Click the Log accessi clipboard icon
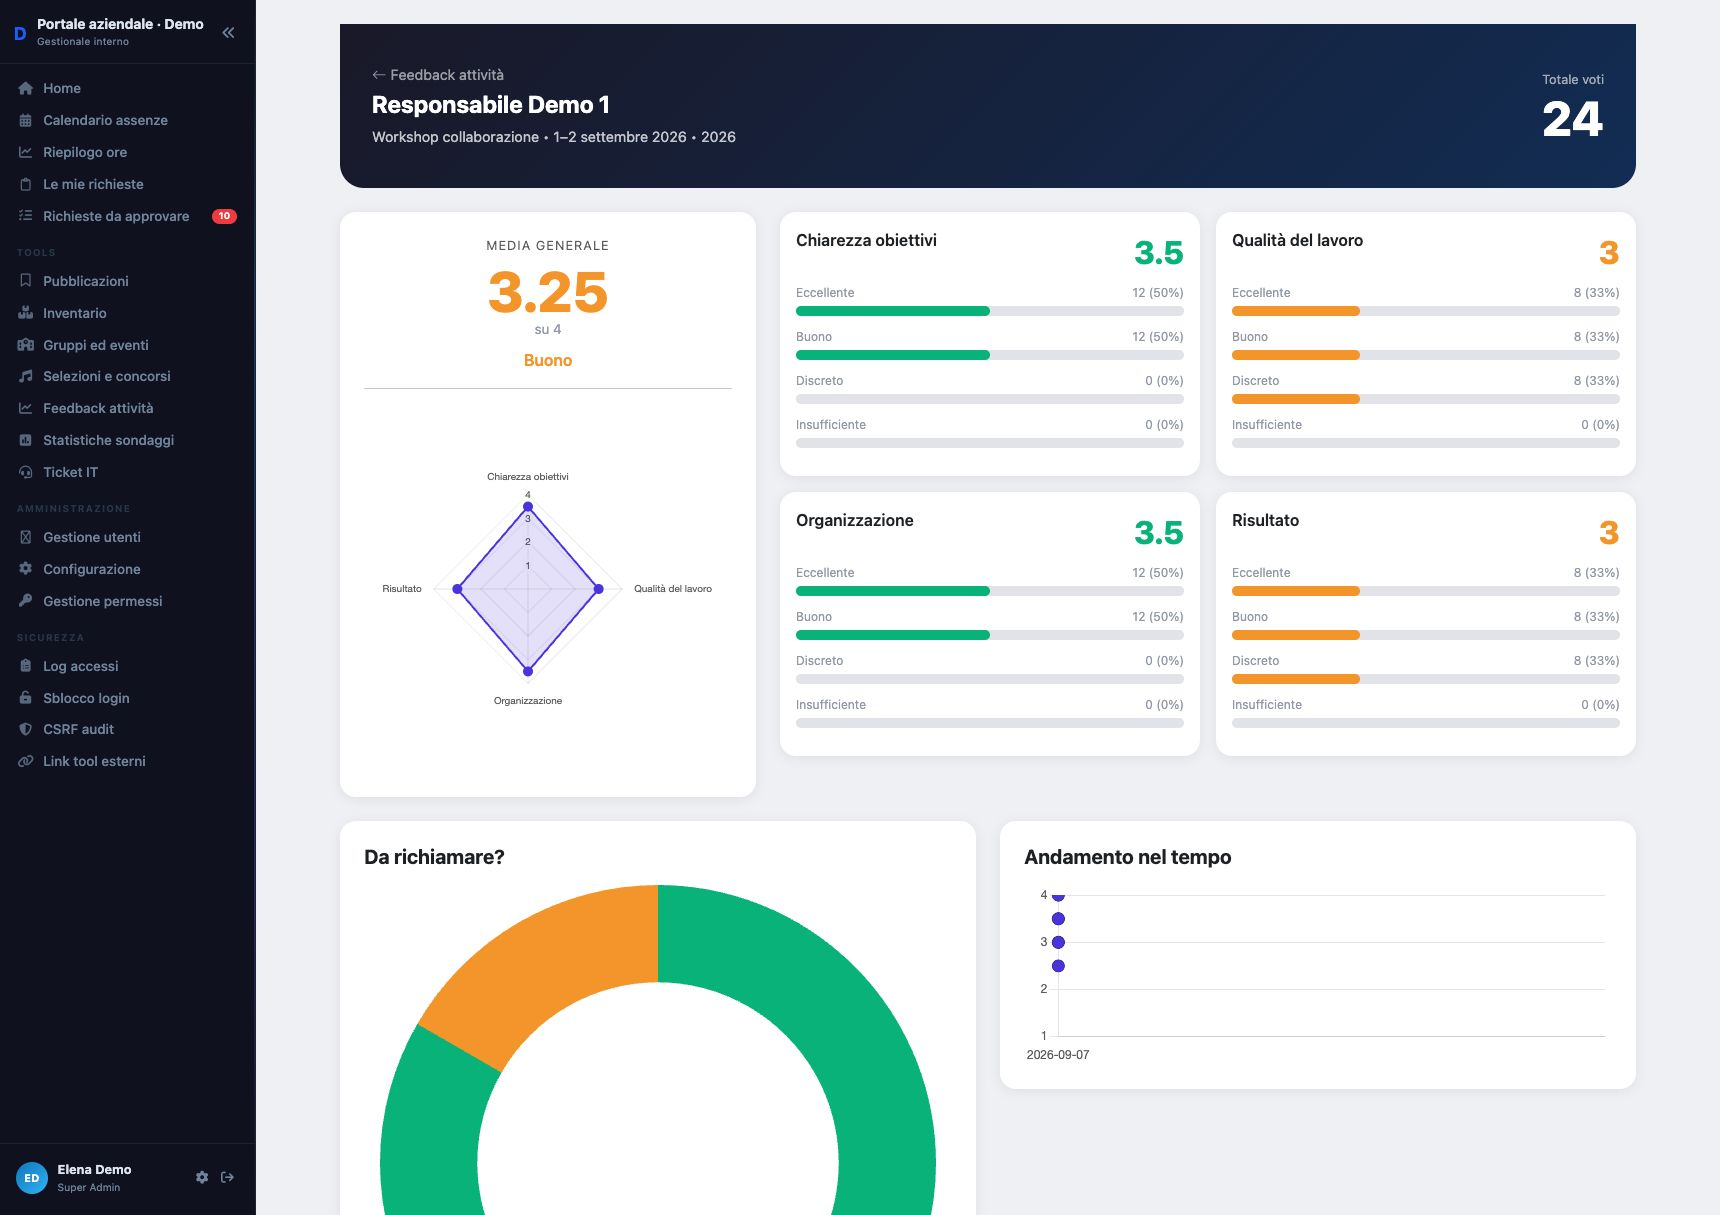Image resolution: width=1720 pixels, height=1215 pixels. pos(26,666)
